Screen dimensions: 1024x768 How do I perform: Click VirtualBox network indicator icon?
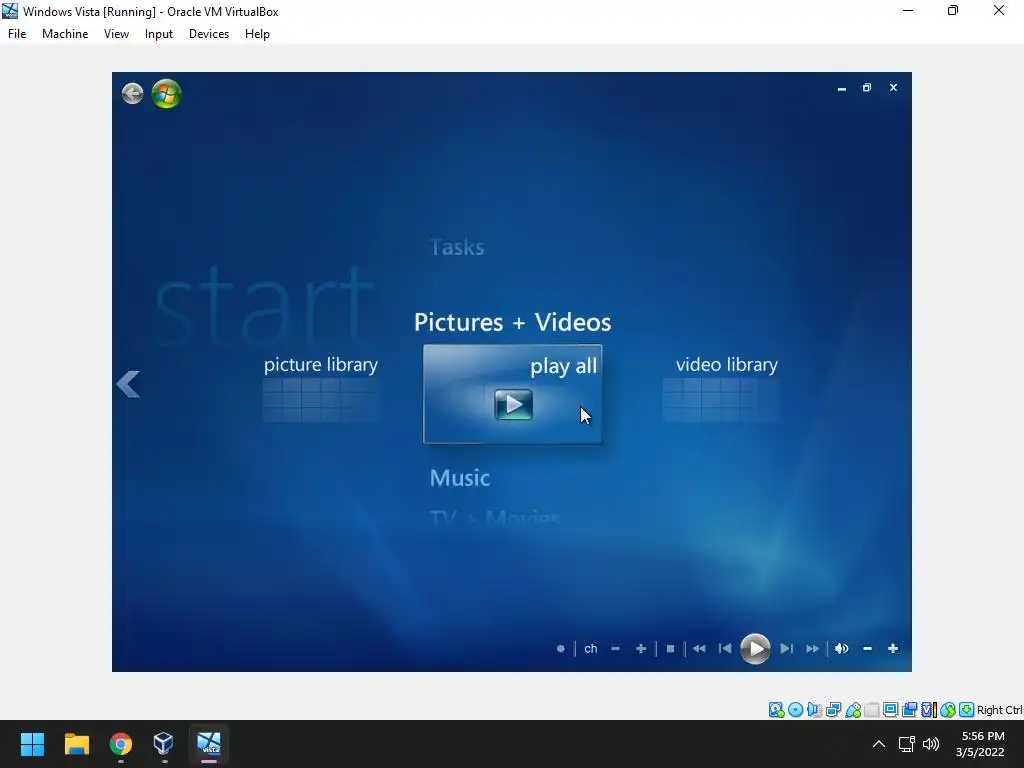click(x=833, y=710)
